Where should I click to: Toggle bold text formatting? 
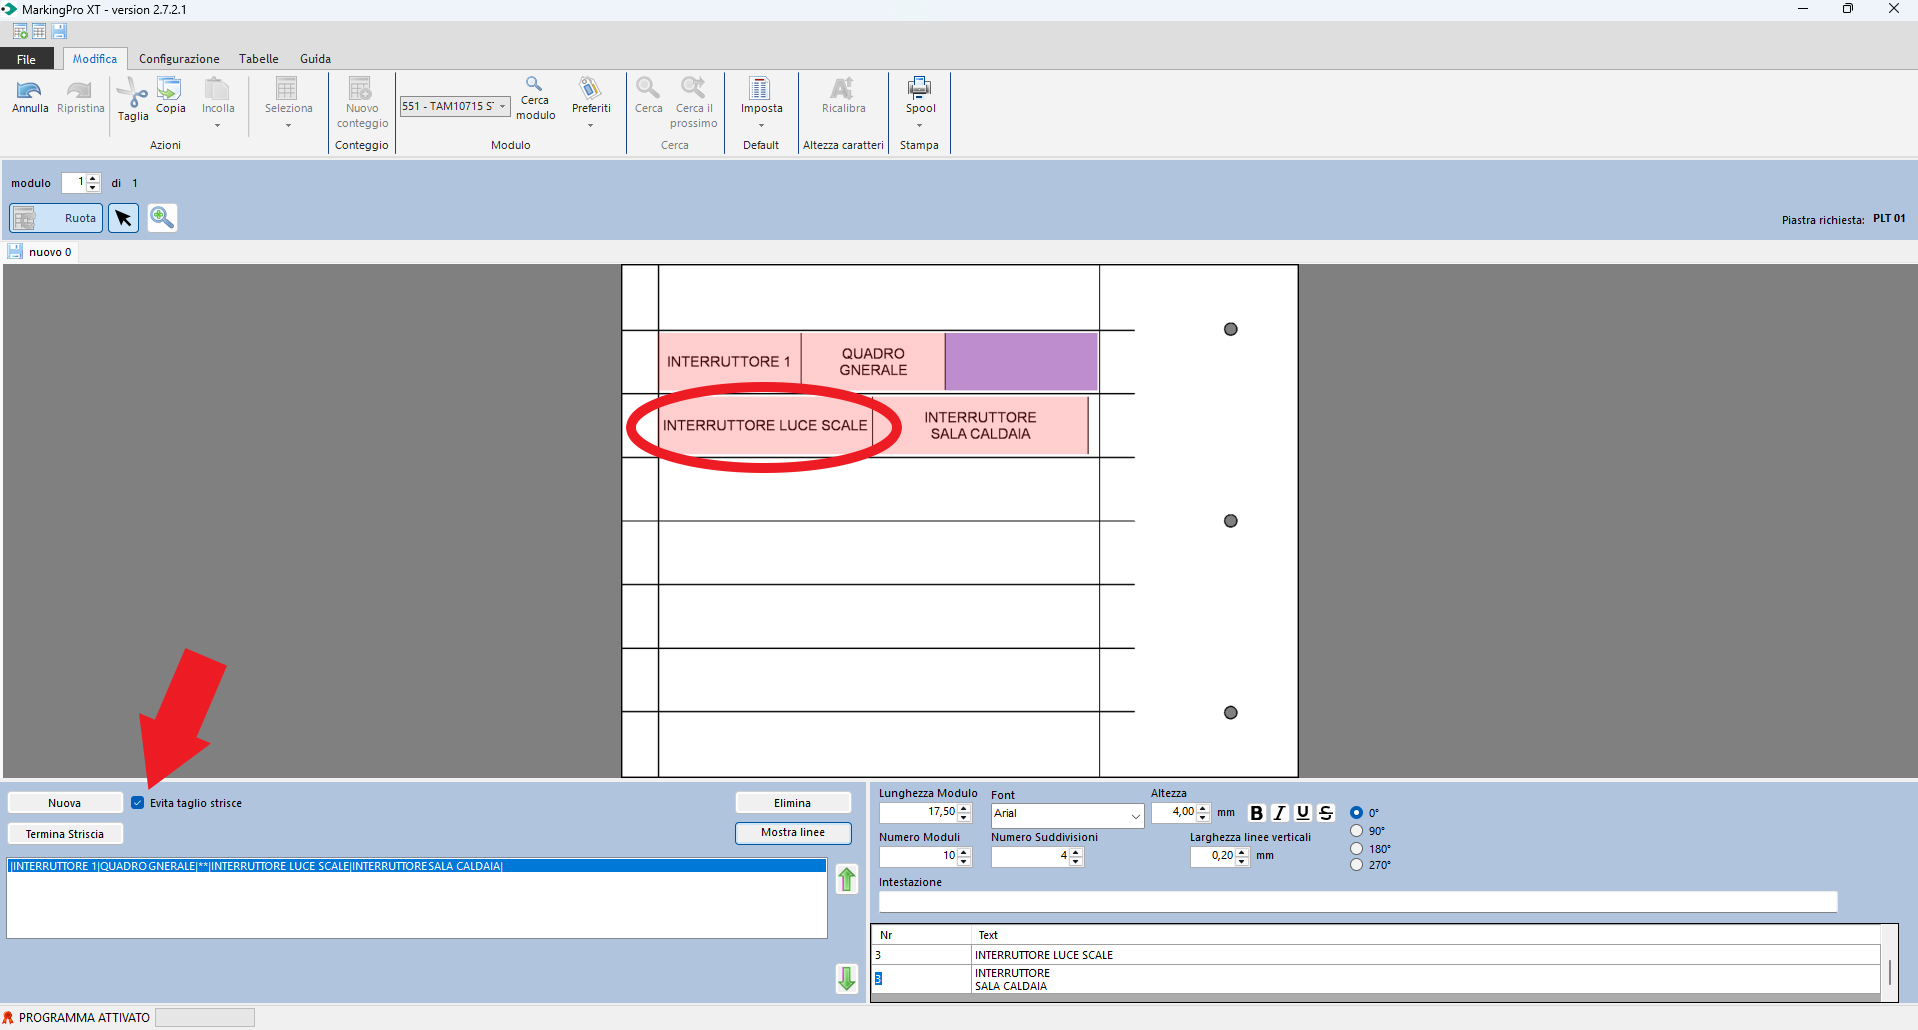[1256, 813]
